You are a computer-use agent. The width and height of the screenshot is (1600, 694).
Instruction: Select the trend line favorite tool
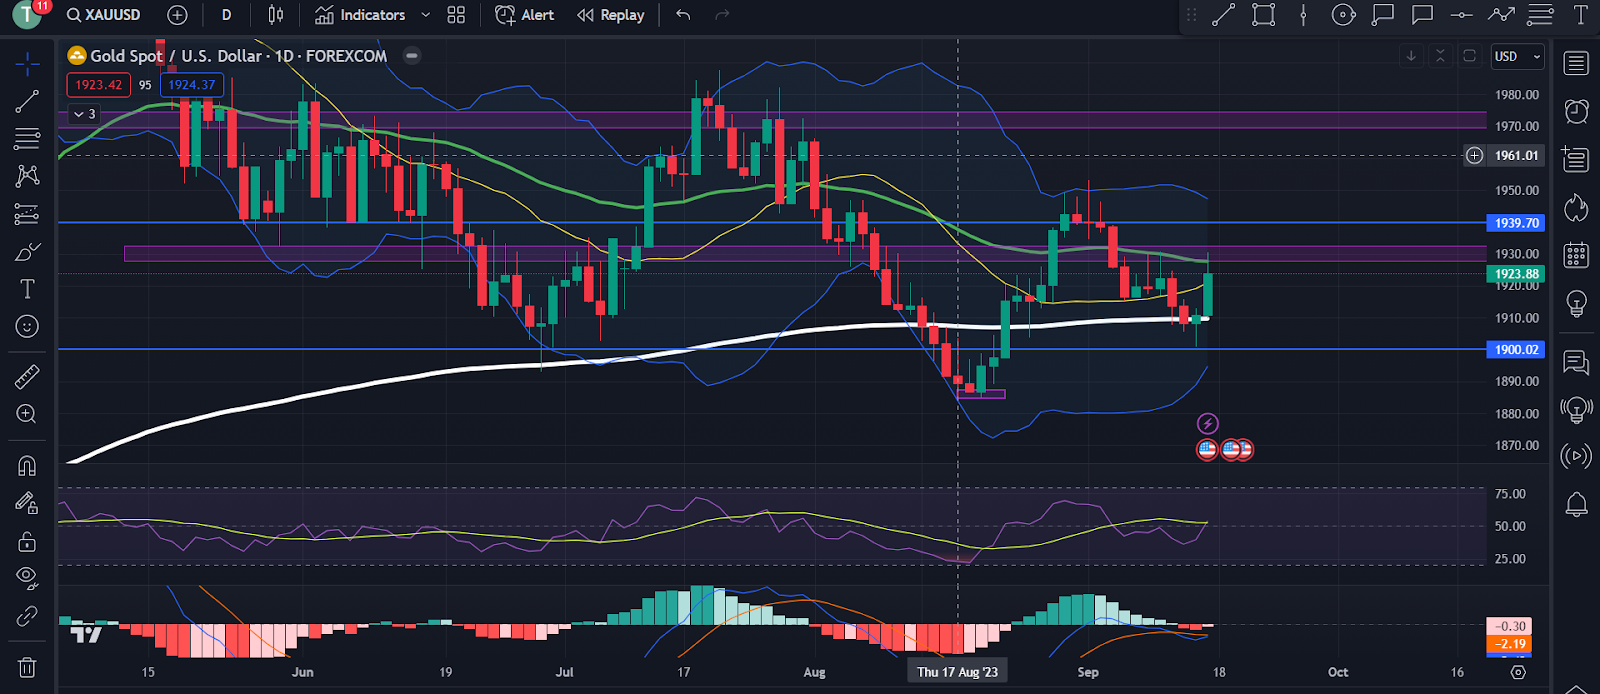[x=1224, y=15]
